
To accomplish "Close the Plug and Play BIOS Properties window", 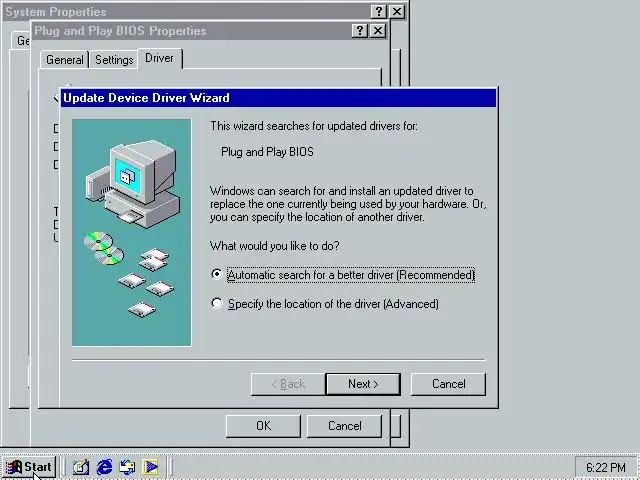I will 378,31.
